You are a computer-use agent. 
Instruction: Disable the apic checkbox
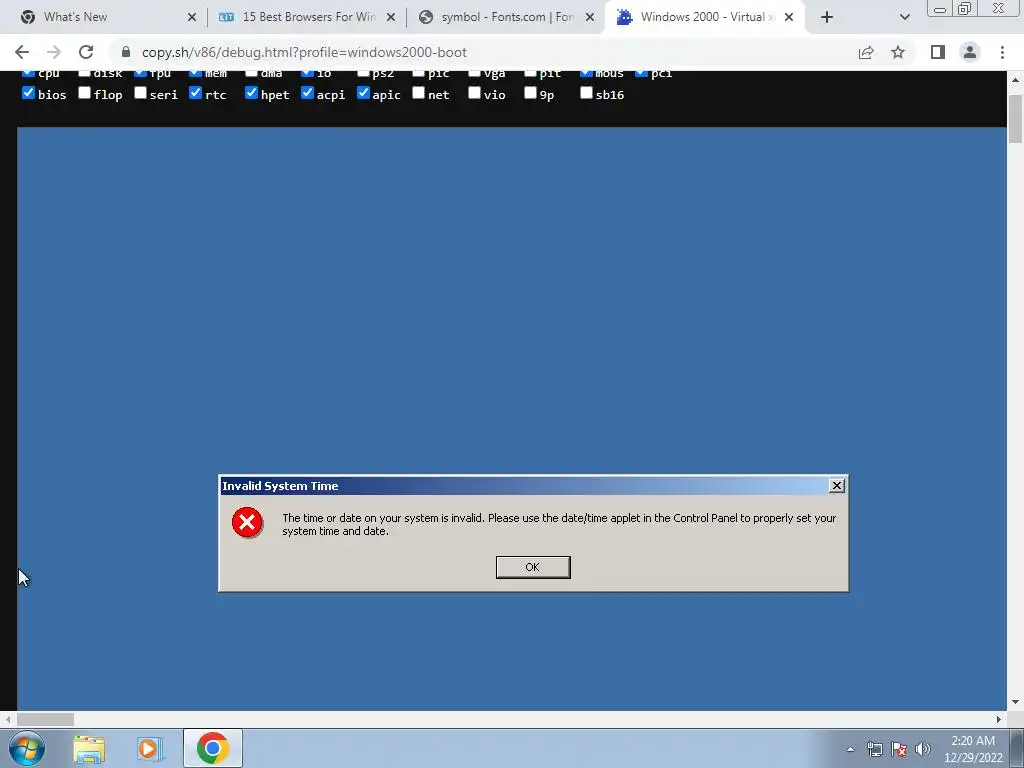click(363, 93)
